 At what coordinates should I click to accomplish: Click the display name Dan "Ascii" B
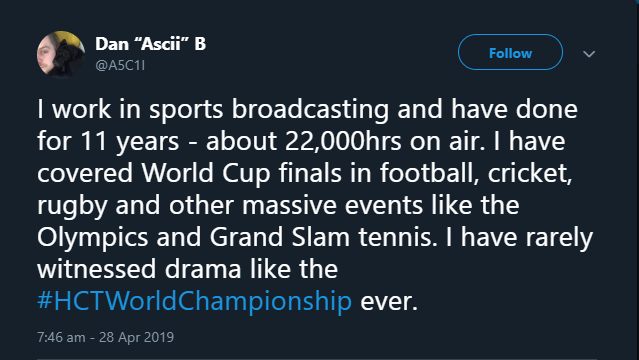[150, 44]
